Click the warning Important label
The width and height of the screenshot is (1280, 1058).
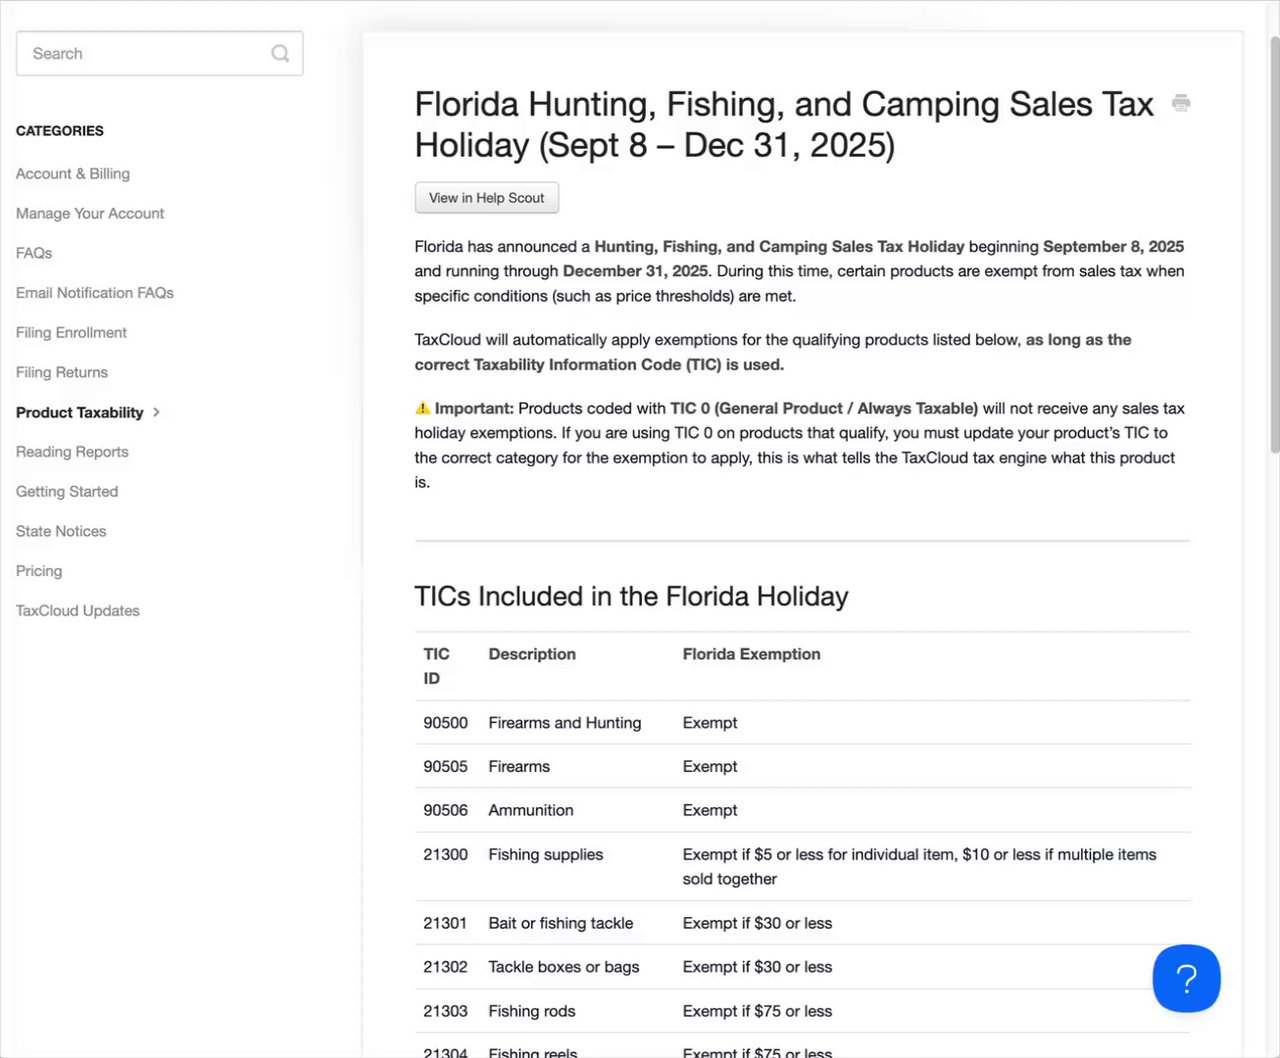465,408
